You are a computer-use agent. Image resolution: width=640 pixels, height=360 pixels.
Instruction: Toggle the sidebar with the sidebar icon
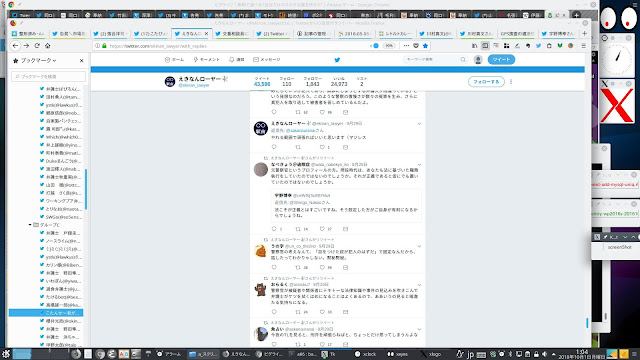coord(485,46)
